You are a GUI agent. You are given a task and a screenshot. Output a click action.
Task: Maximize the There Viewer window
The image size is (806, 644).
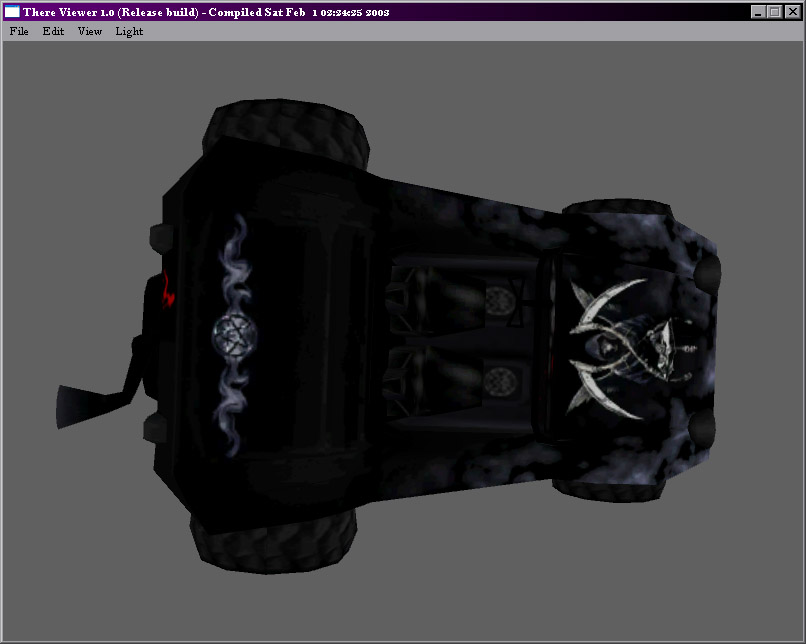(x=774, y=12)
